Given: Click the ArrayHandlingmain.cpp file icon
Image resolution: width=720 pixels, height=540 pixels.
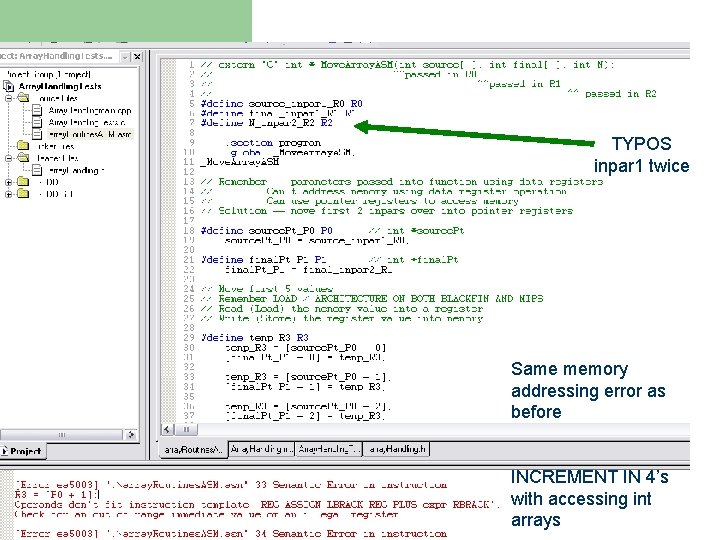Looking at the screenshot, I should 37,110.
